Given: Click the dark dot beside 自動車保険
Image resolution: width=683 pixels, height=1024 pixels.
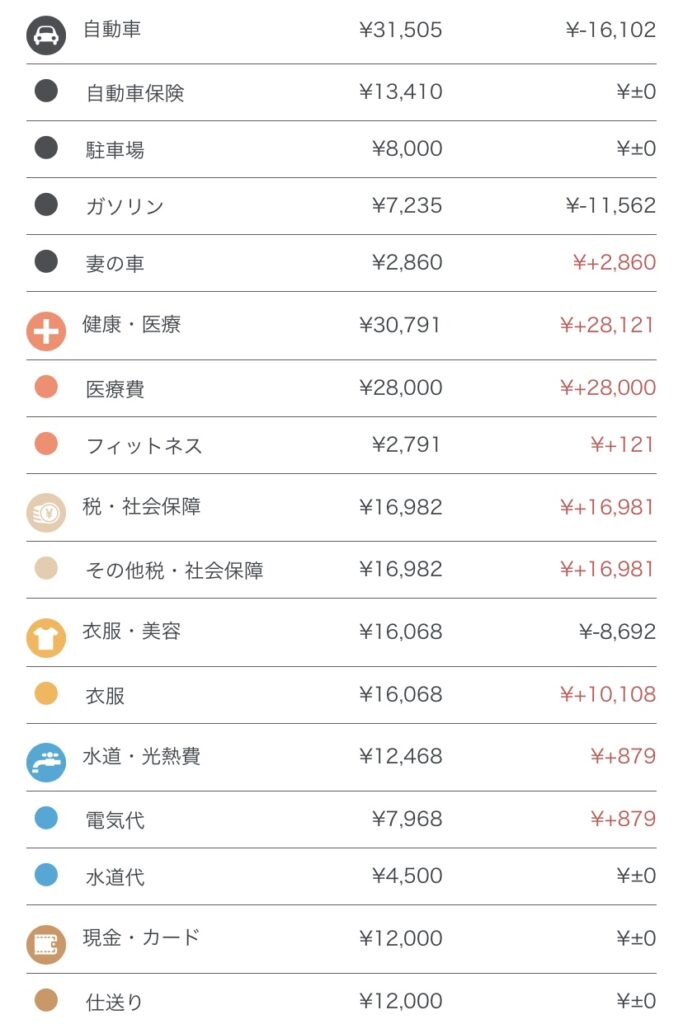Looking at the screenshot, I should coord(46,91).
